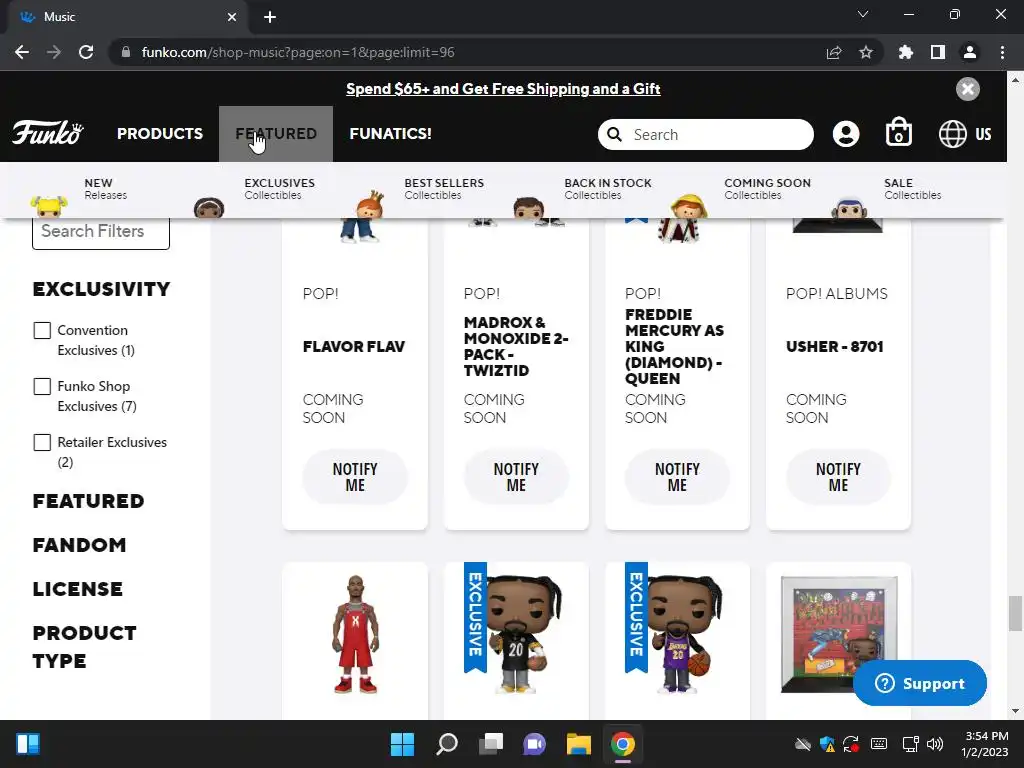This screenshot has width=1024, height=768.
Task: Open the FEATURED navigation menu
Action: 276,133
